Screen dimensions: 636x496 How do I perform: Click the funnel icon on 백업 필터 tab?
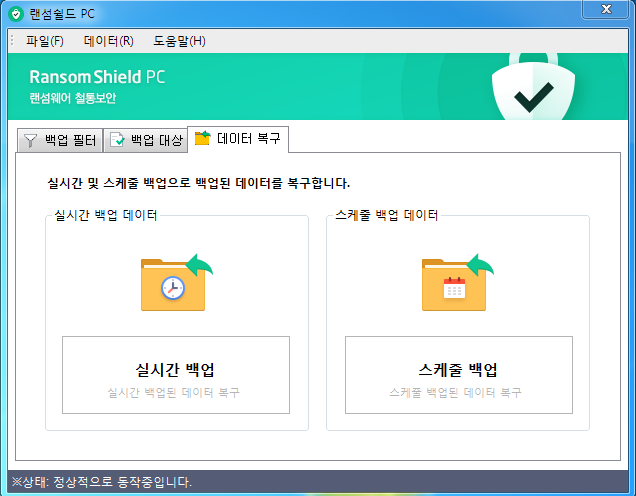[30, 141]
